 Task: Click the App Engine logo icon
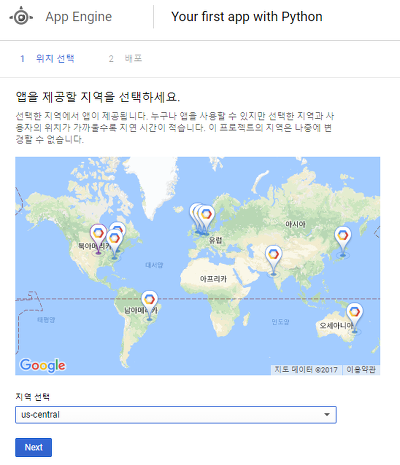[x=21, y=17]
